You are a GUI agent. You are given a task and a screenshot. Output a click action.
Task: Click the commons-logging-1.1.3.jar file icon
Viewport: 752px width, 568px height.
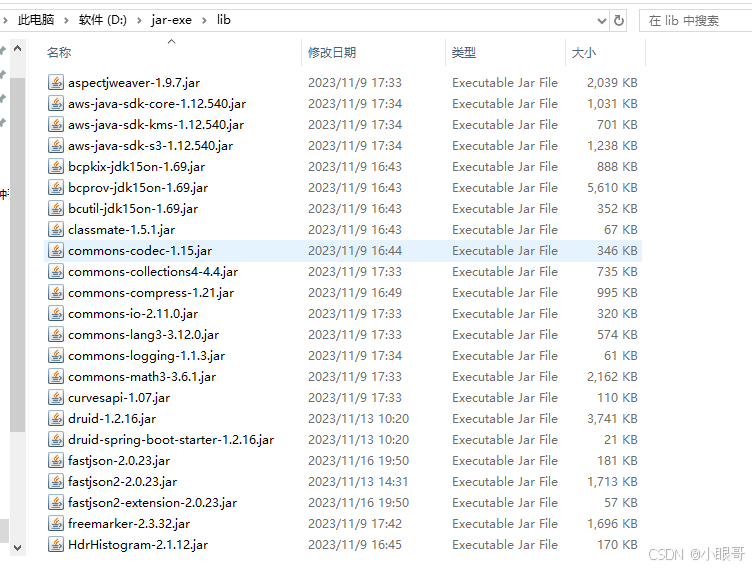click(56, 355)
